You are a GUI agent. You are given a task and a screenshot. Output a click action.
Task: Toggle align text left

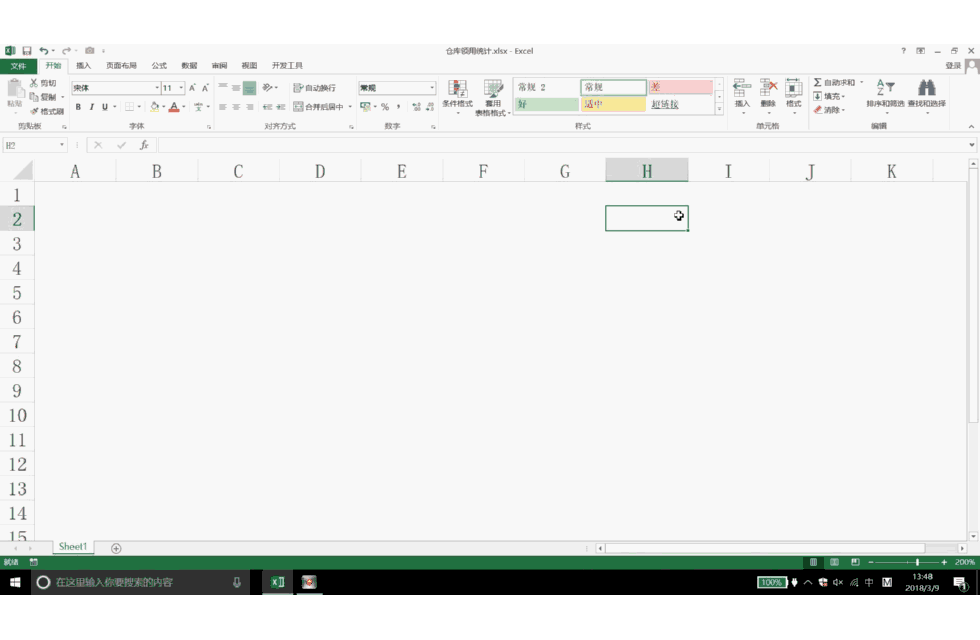[x=222, y=107]
